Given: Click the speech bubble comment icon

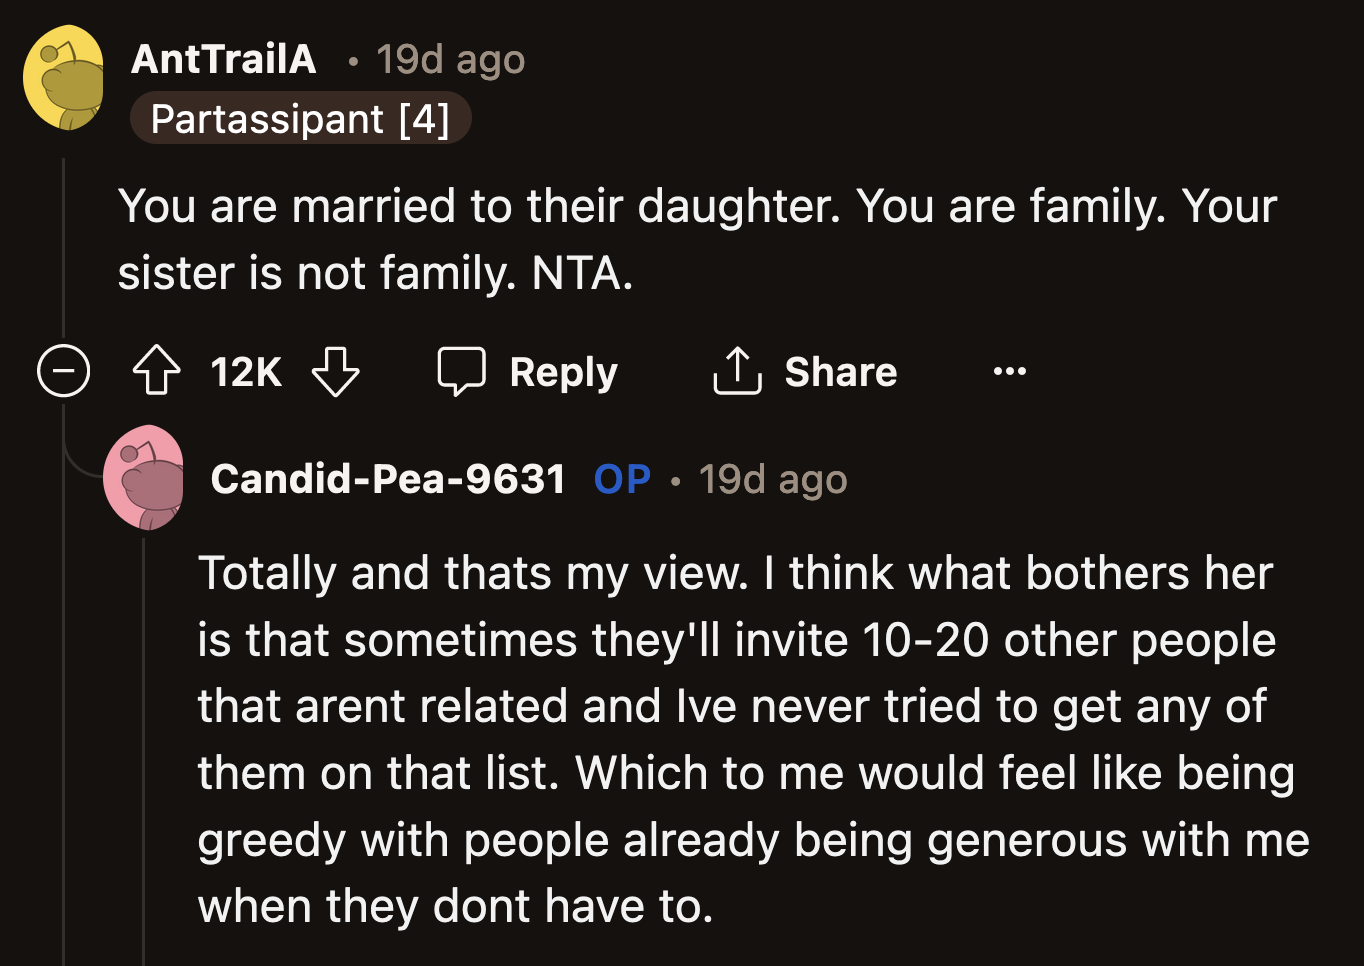Looking at the screenshot, I should 463,370.
